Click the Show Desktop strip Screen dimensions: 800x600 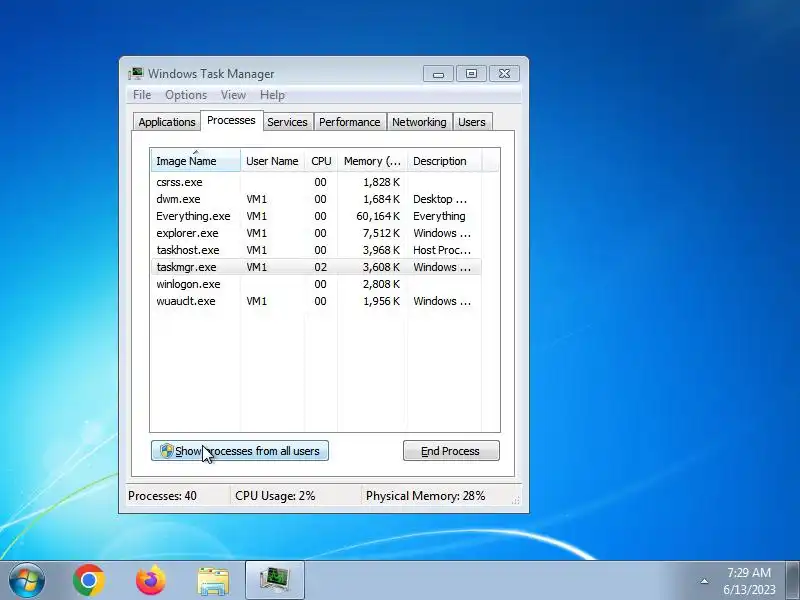tap(792, 581)
